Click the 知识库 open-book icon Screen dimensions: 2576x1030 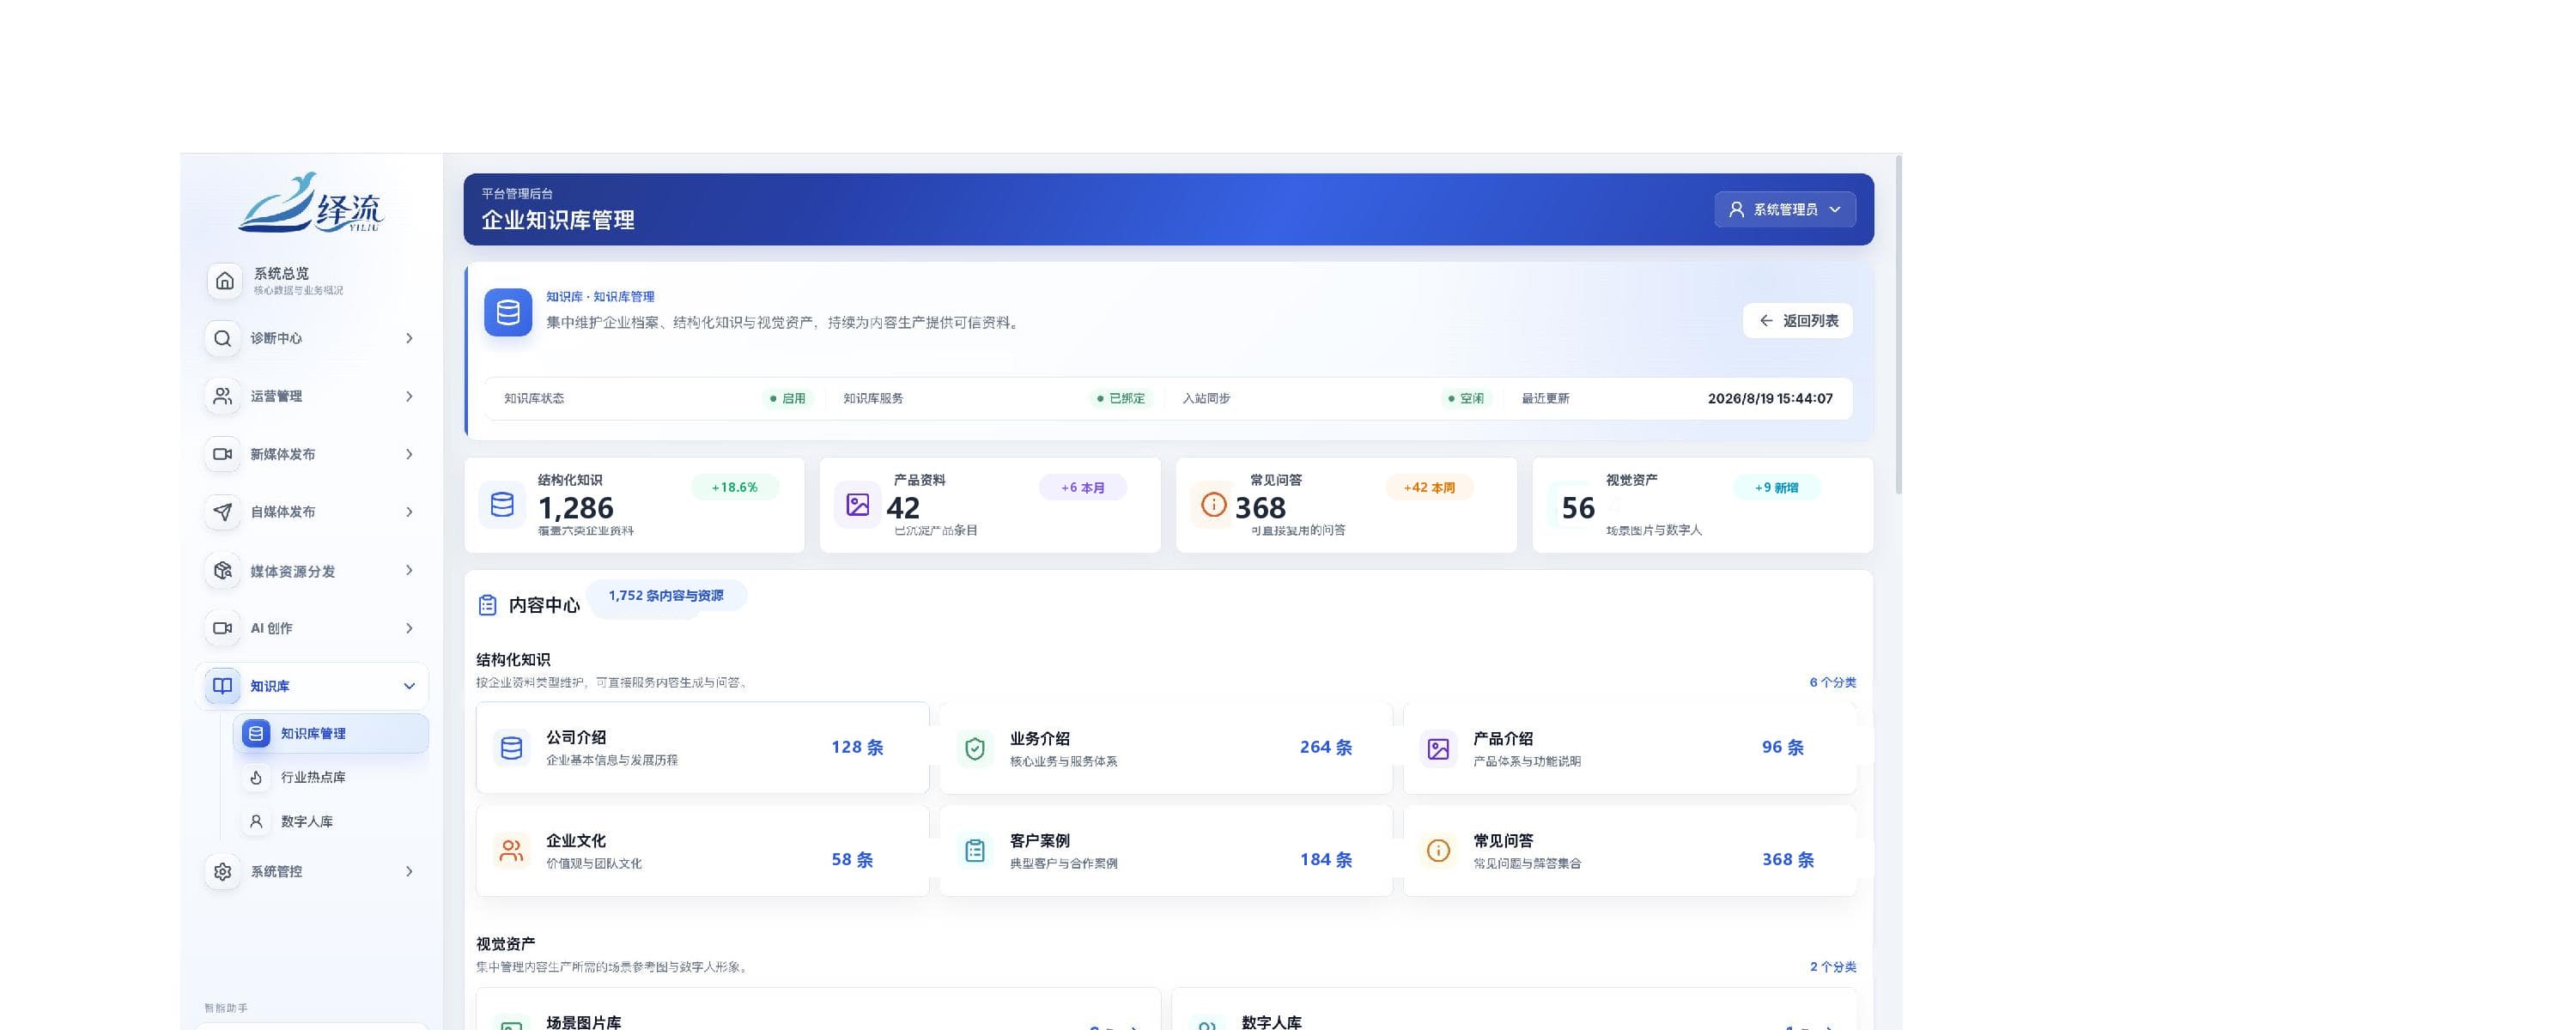[x=222, y=686]
